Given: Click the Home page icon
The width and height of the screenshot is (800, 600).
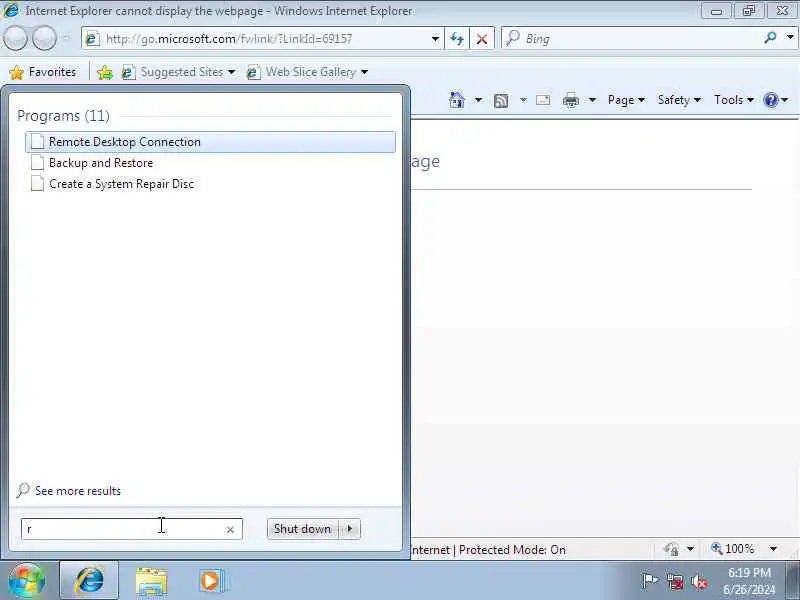Looking at the screenshot, I should pos(457,100).
